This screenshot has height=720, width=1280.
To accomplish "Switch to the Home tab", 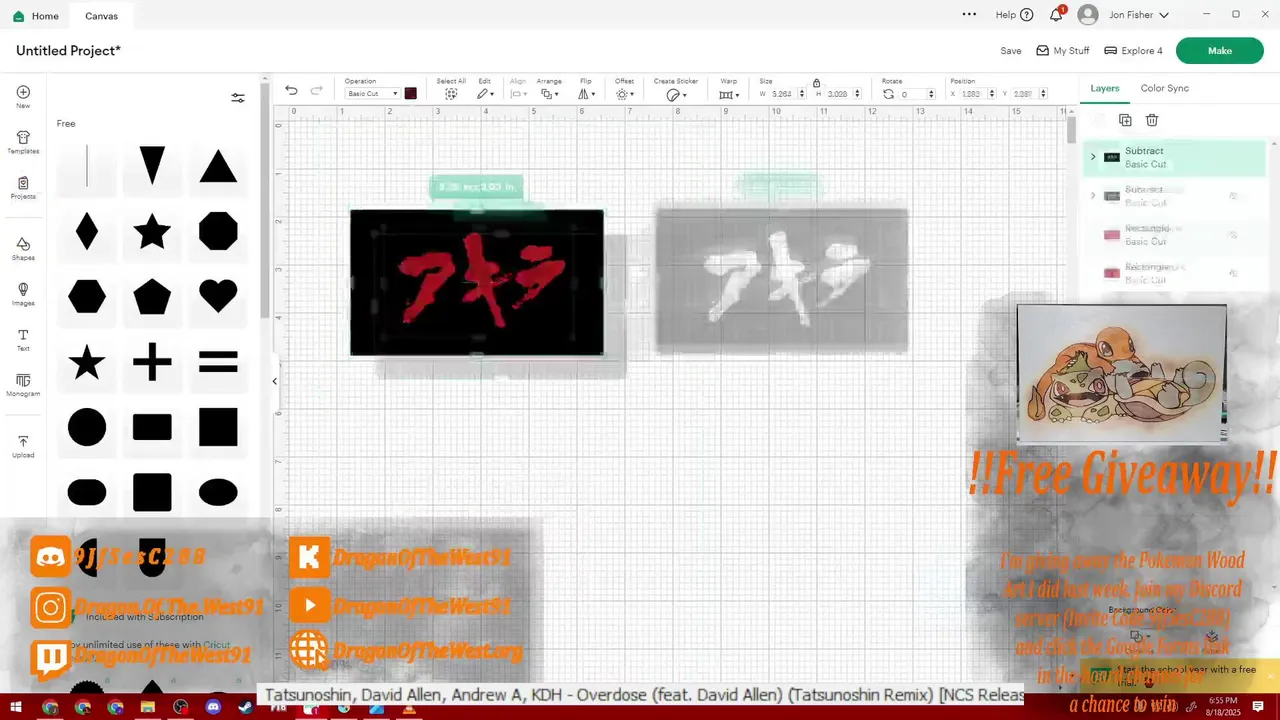I will pyautogui.click(x=35, y=16).
